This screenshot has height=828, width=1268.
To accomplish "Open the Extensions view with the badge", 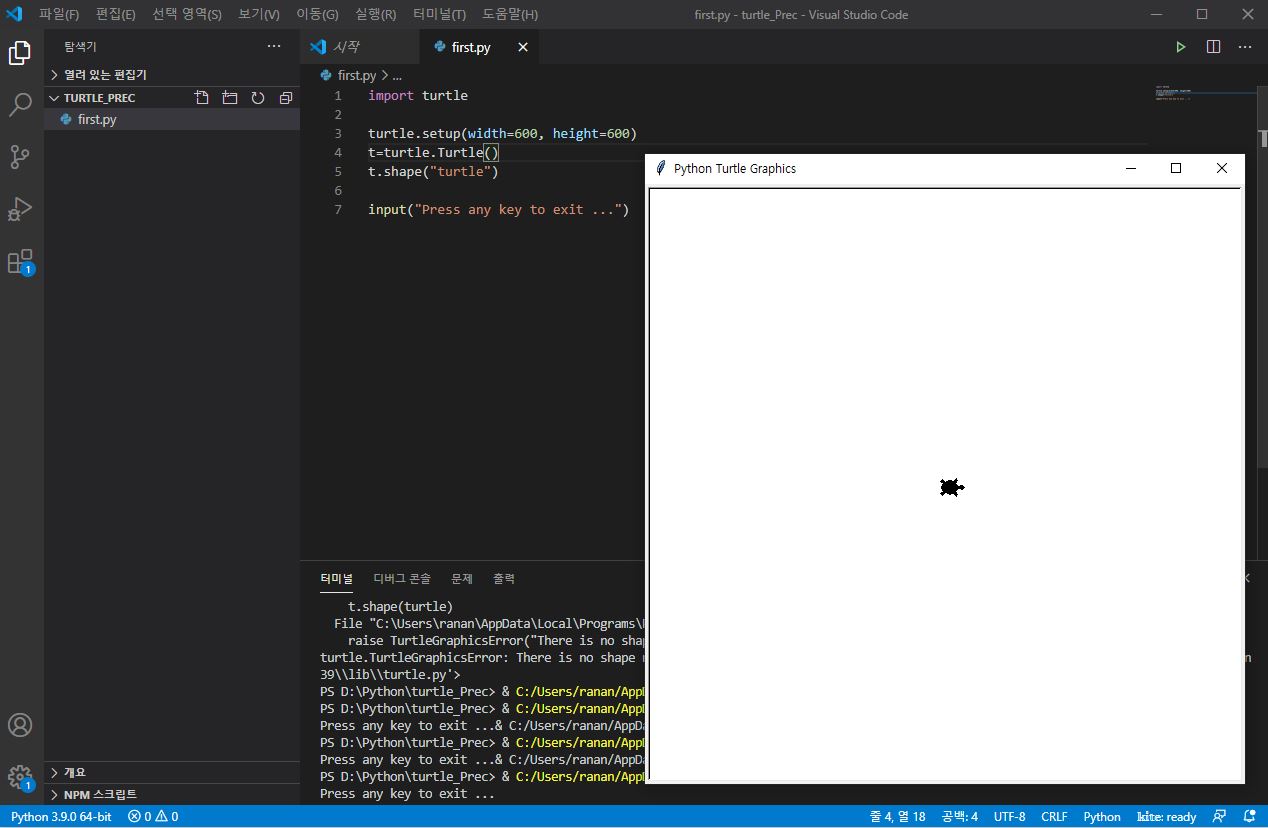I will [x=20, y=262].
